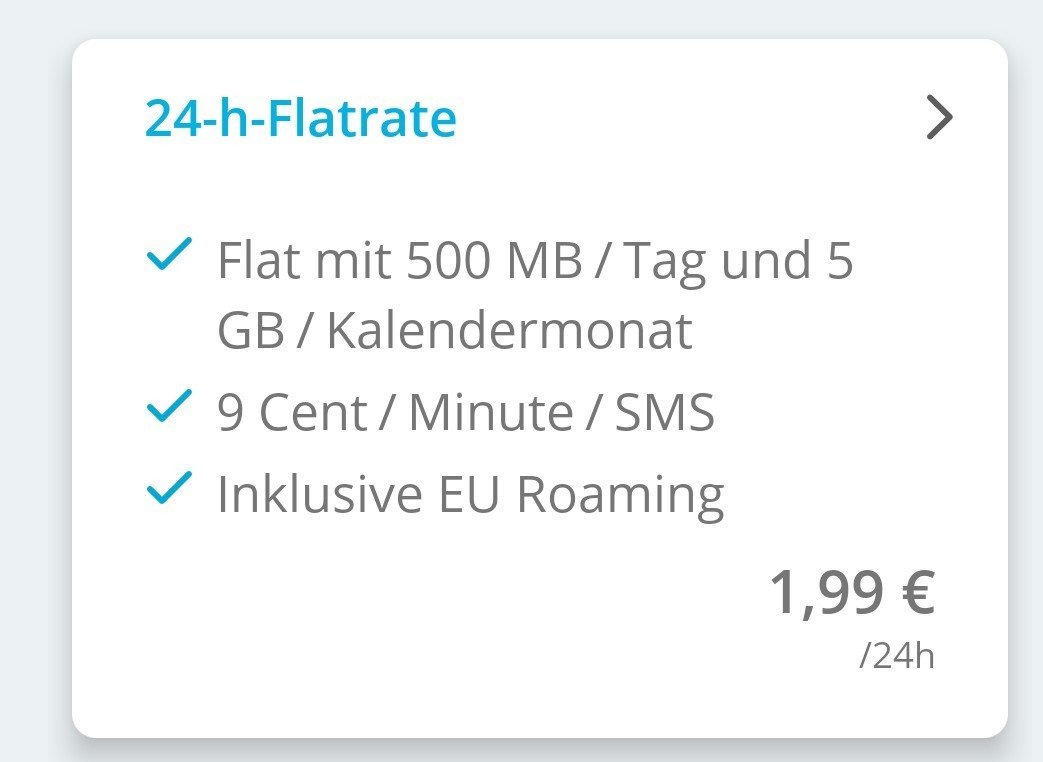
Task: Tap the Inklusive EU Roaming feature text
Action: tap(470, 494)
